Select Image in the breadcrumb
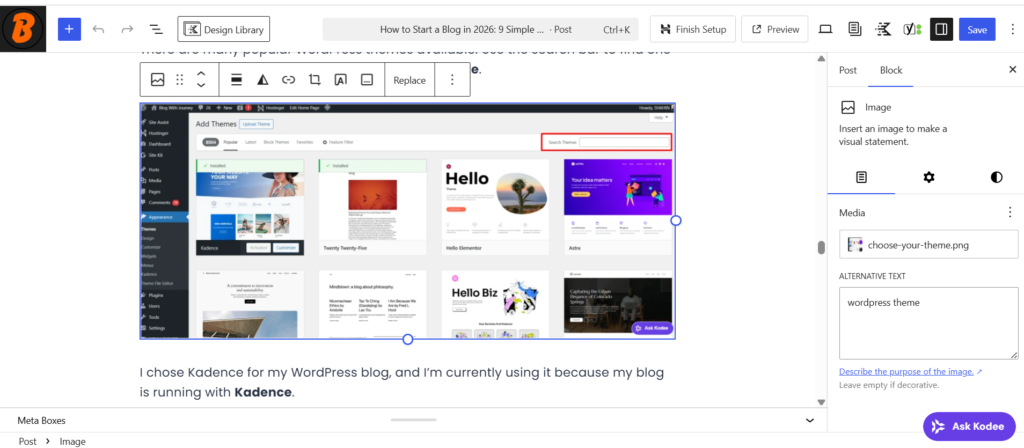 tap(72, 441)
